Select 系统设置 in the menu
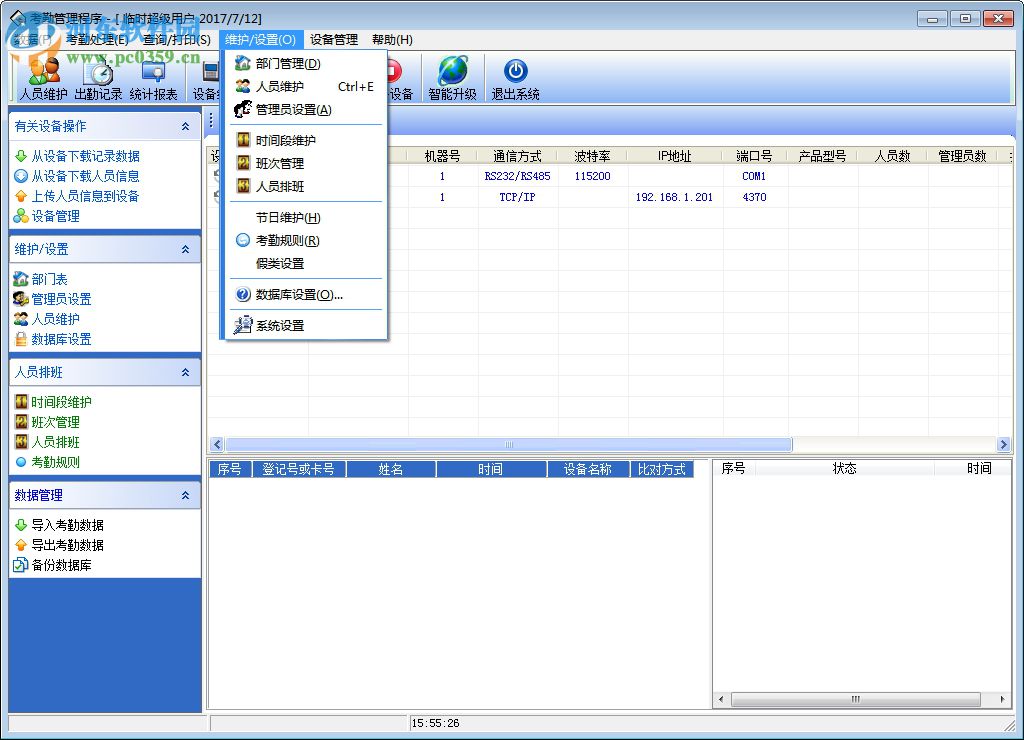 279,326
